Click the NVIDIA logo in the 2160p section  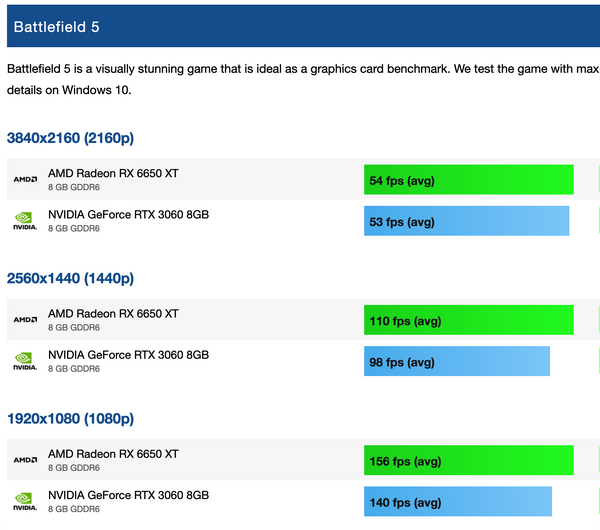tap(25, 221)
